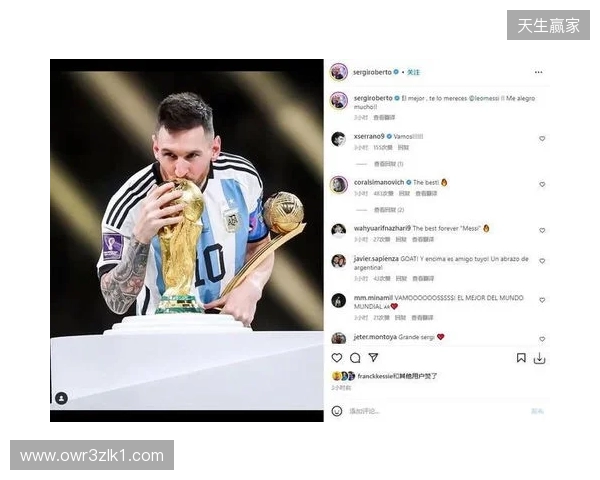
Task: Like javier.sapienza's comment
Action: (x=542, y=261)
